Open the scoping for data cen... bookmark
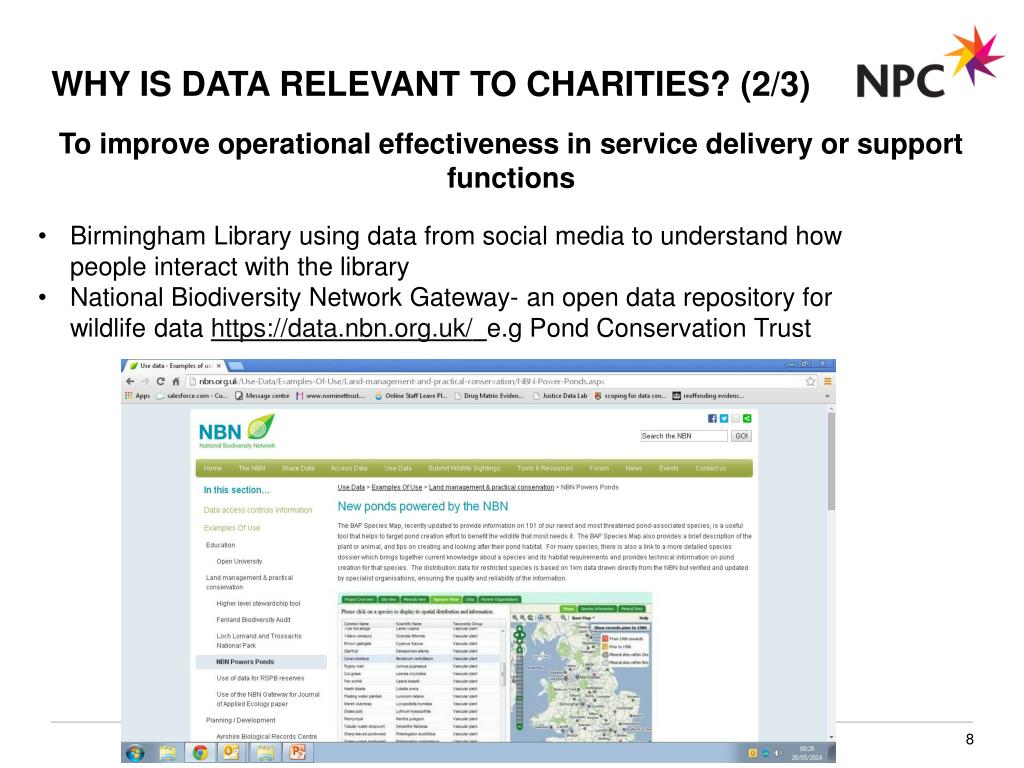 pos(630,396)
